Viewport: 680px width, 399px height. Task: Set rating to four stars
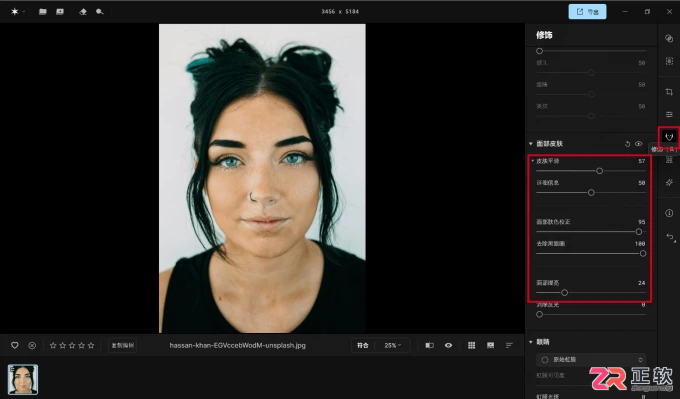point(82,345)
